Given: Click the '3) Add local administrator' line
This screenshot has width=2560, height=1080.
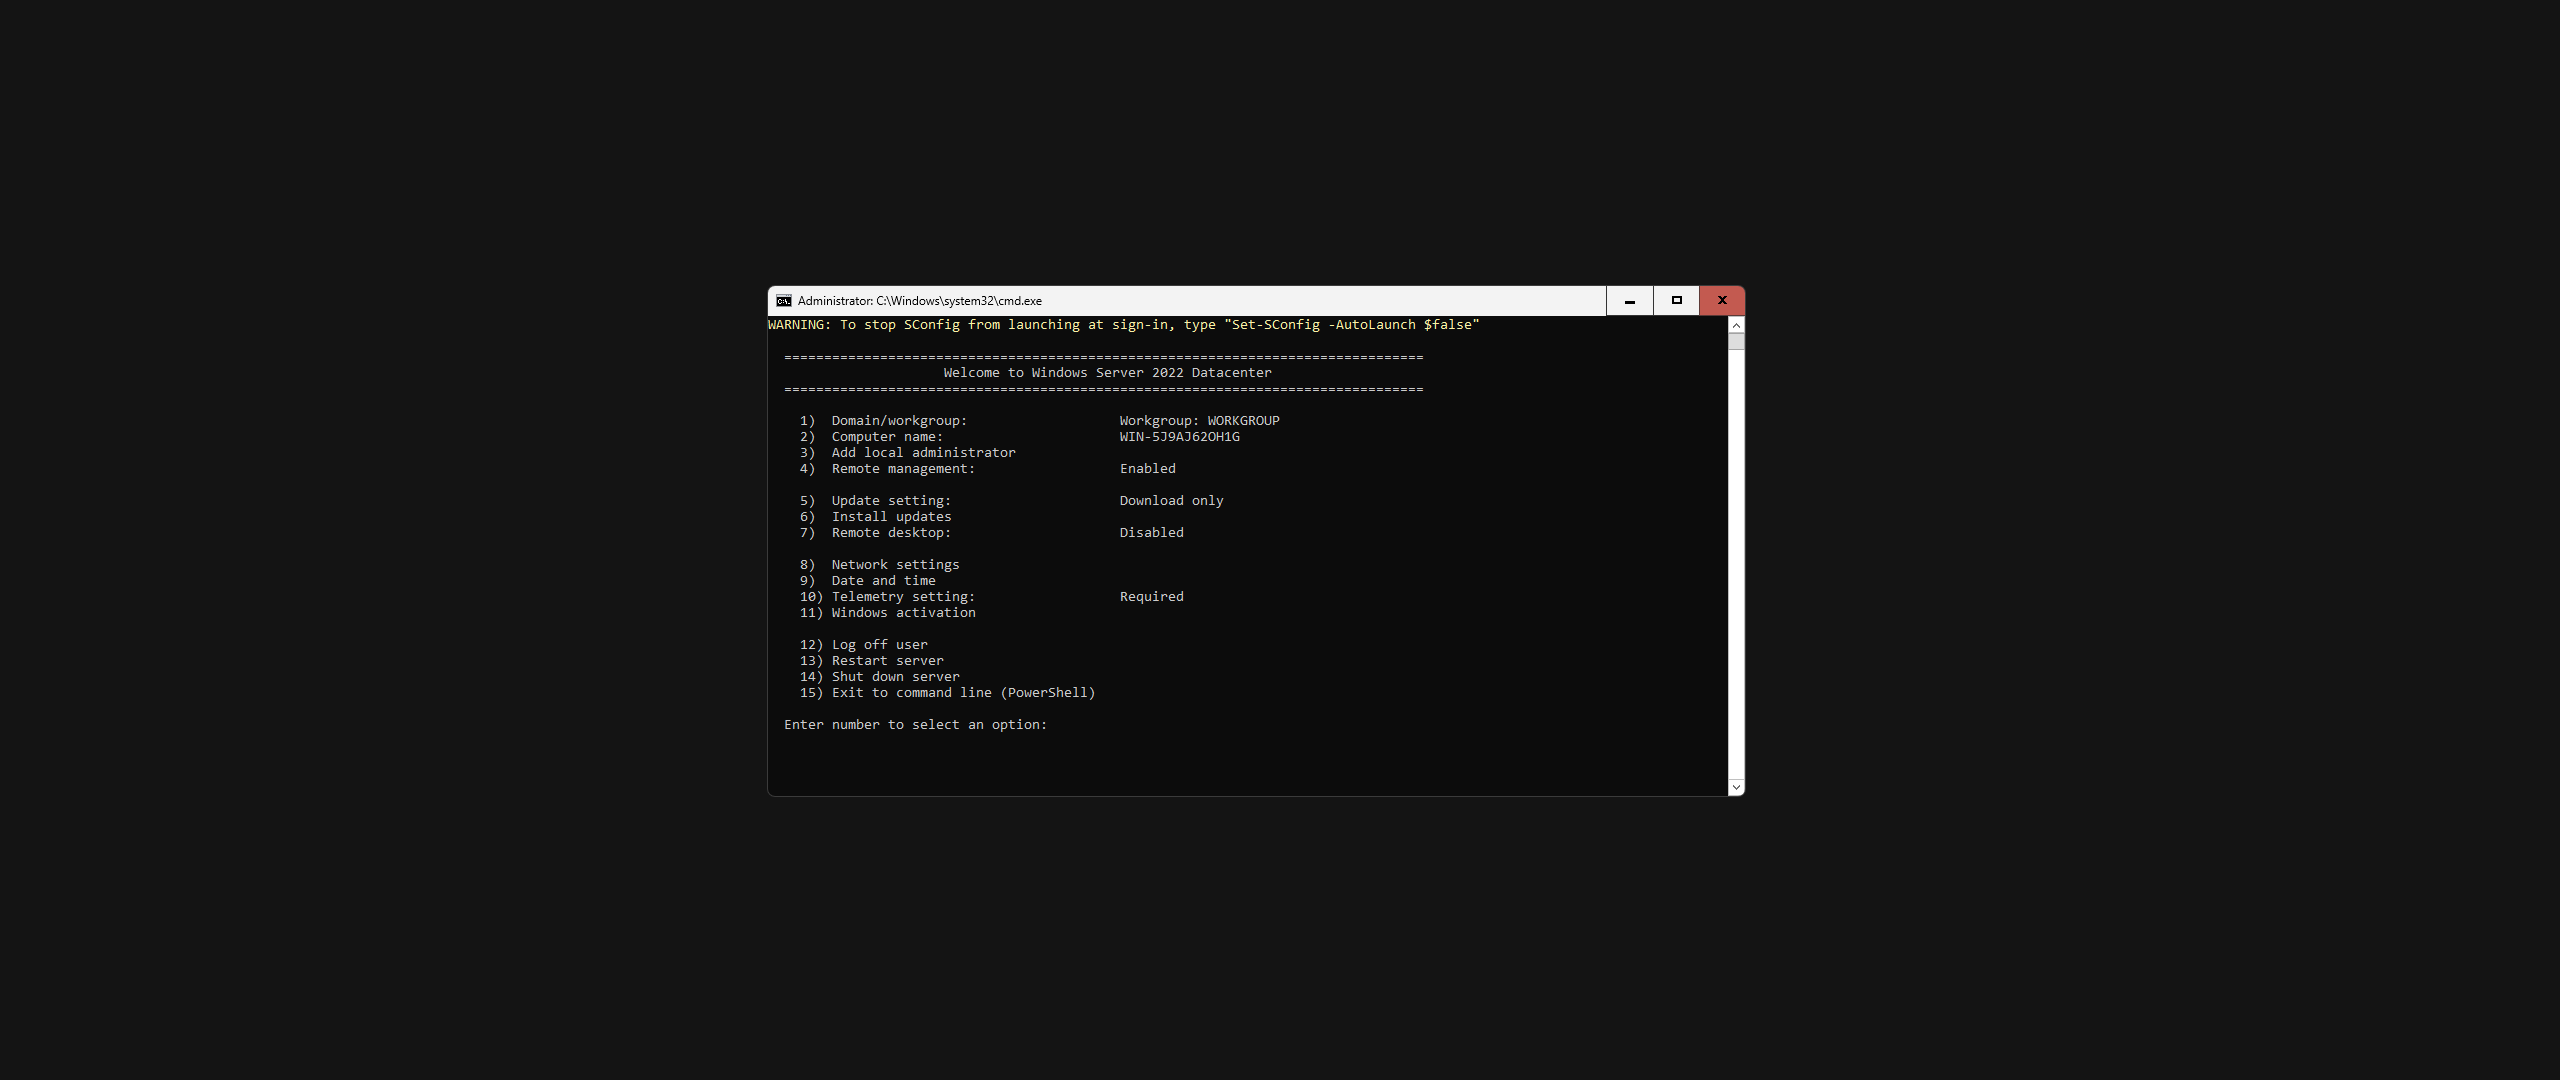Looking at the screenshot, I should (x=907, y=453).
